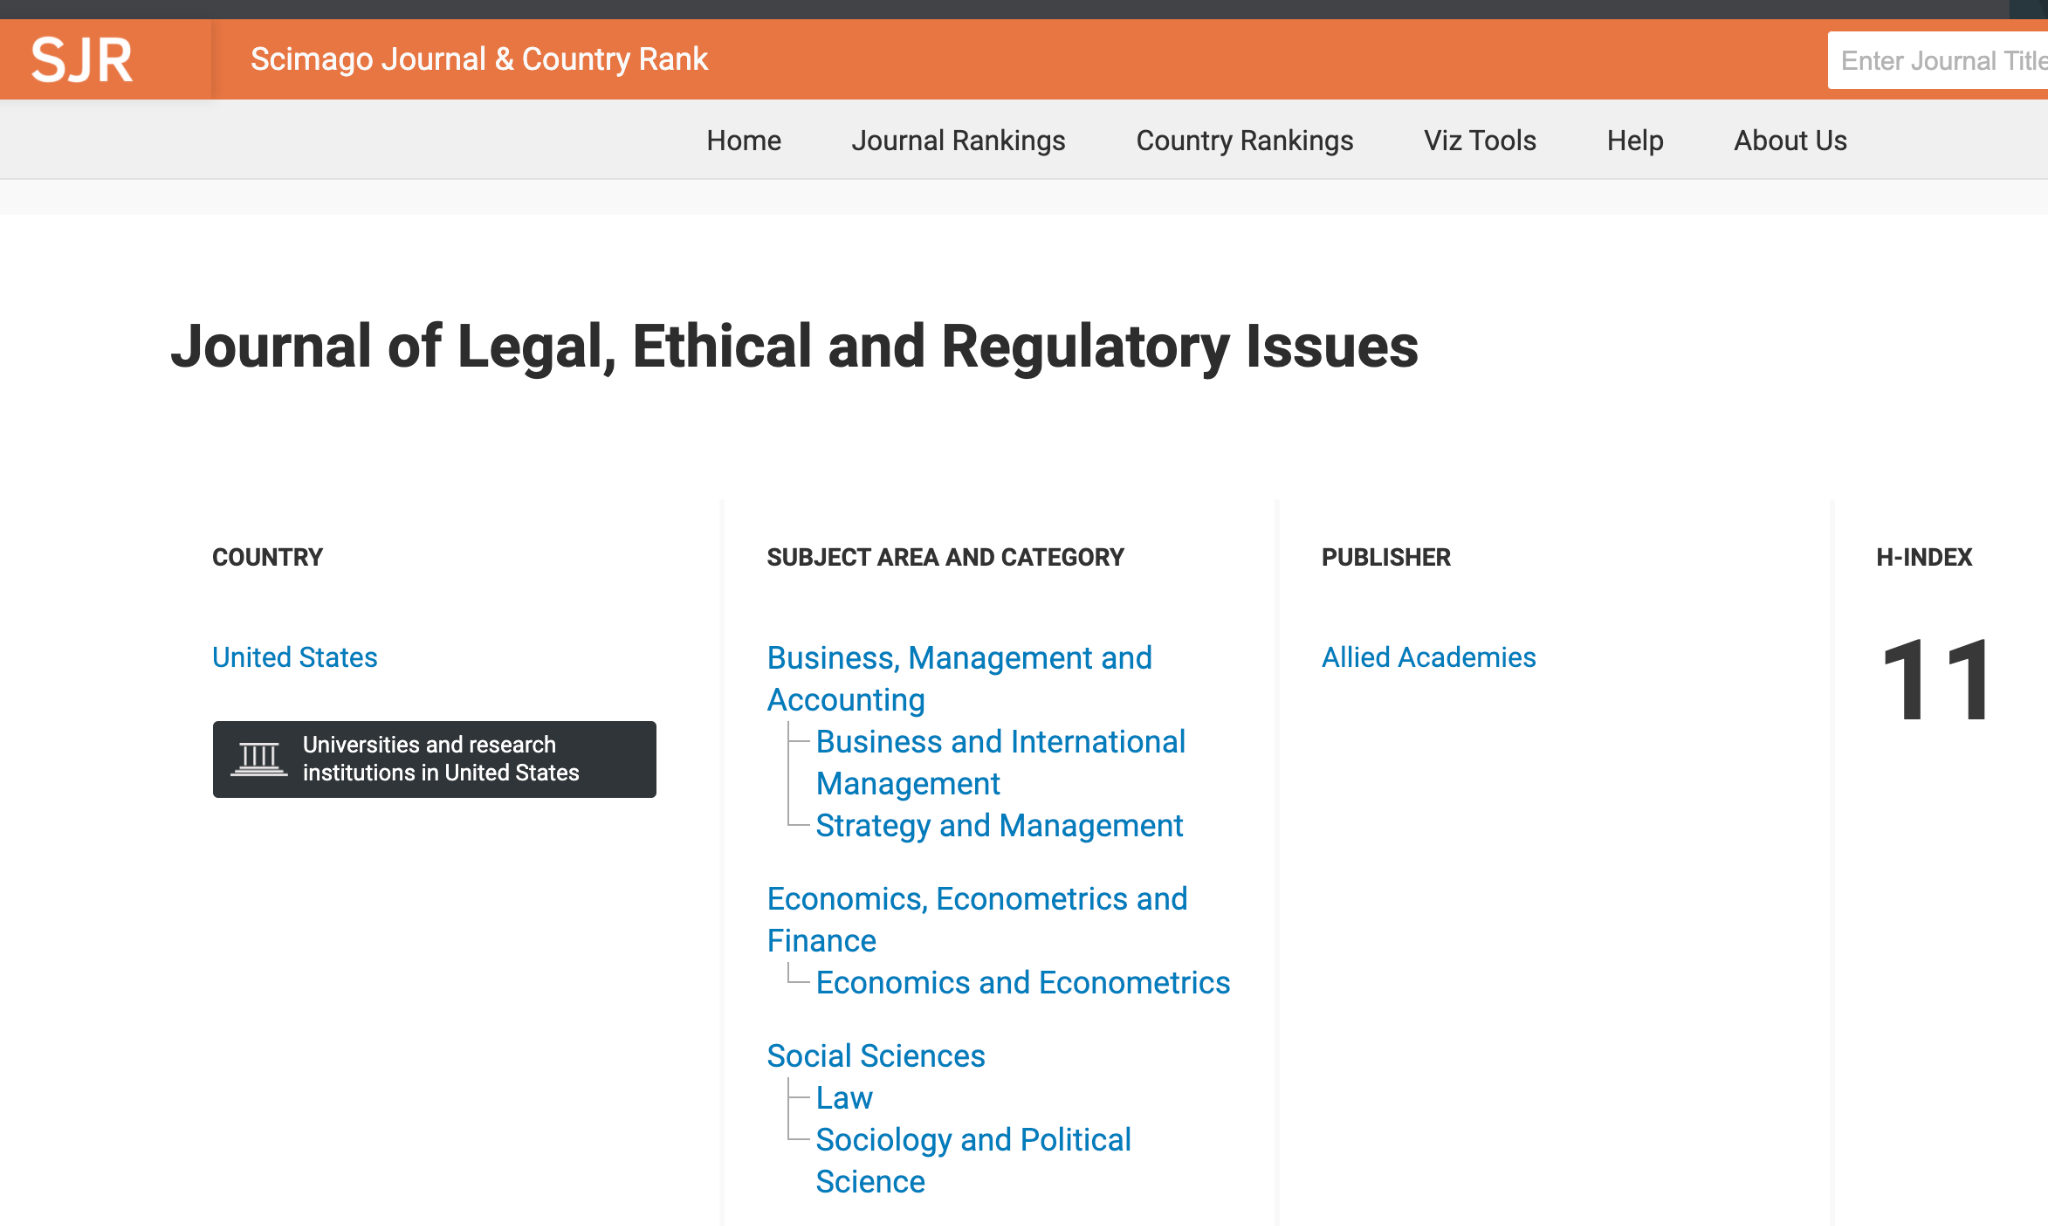Follow the United States country link
The image size is (2048, 1226).
point(295,657)
